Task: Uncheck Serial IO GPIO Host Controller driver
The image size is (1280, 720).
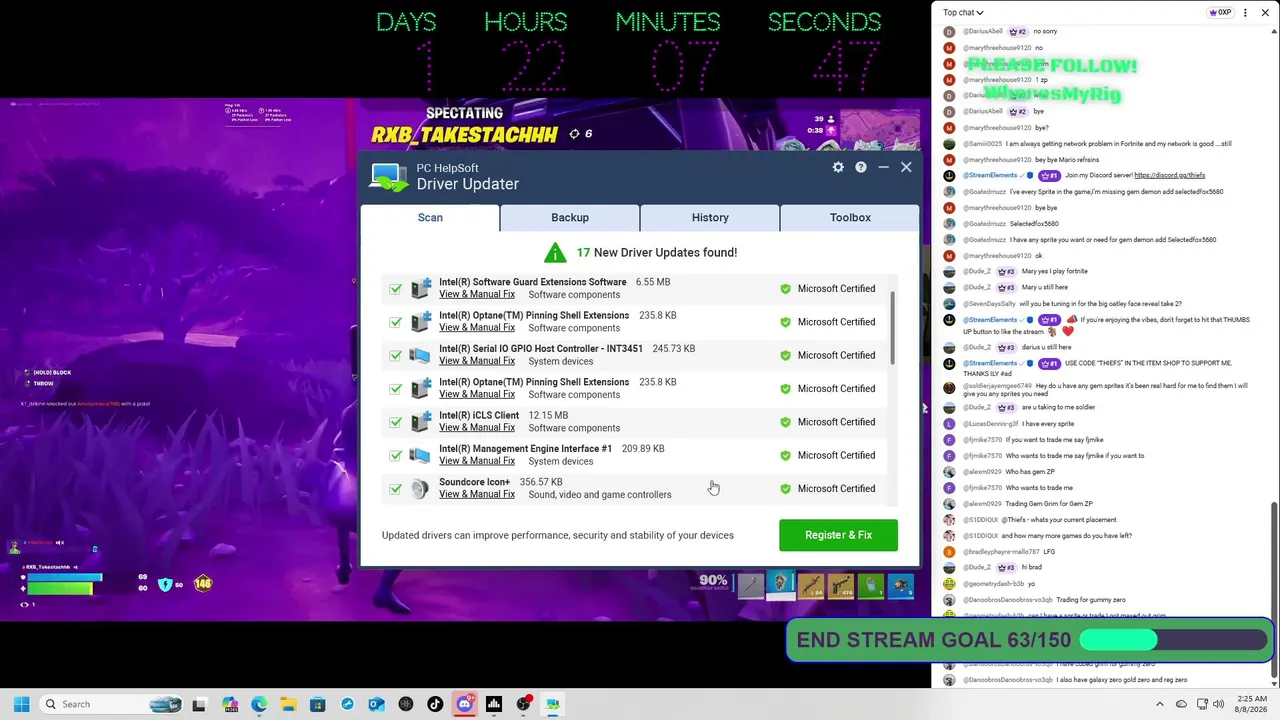Action: tap(396, 355)
